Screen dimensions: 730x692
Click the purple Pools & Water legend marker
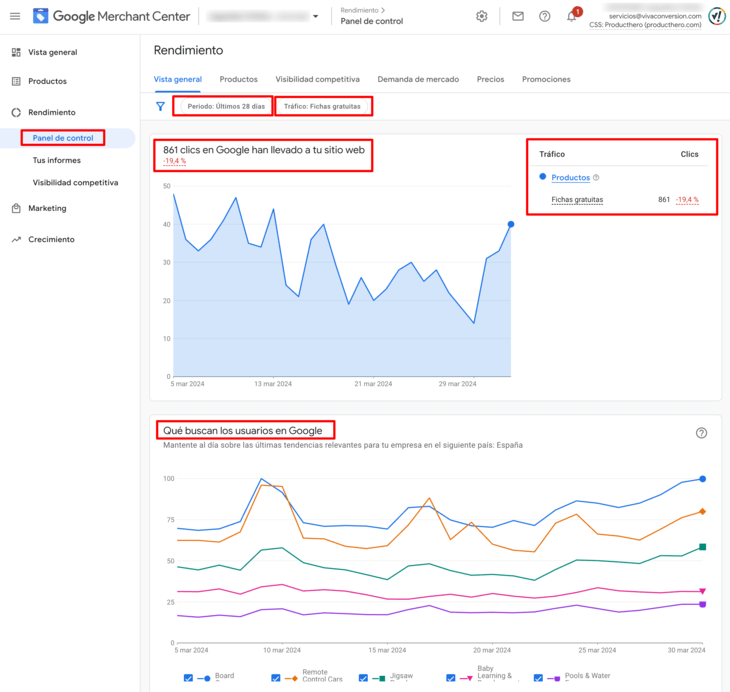(x=554, y=678)
